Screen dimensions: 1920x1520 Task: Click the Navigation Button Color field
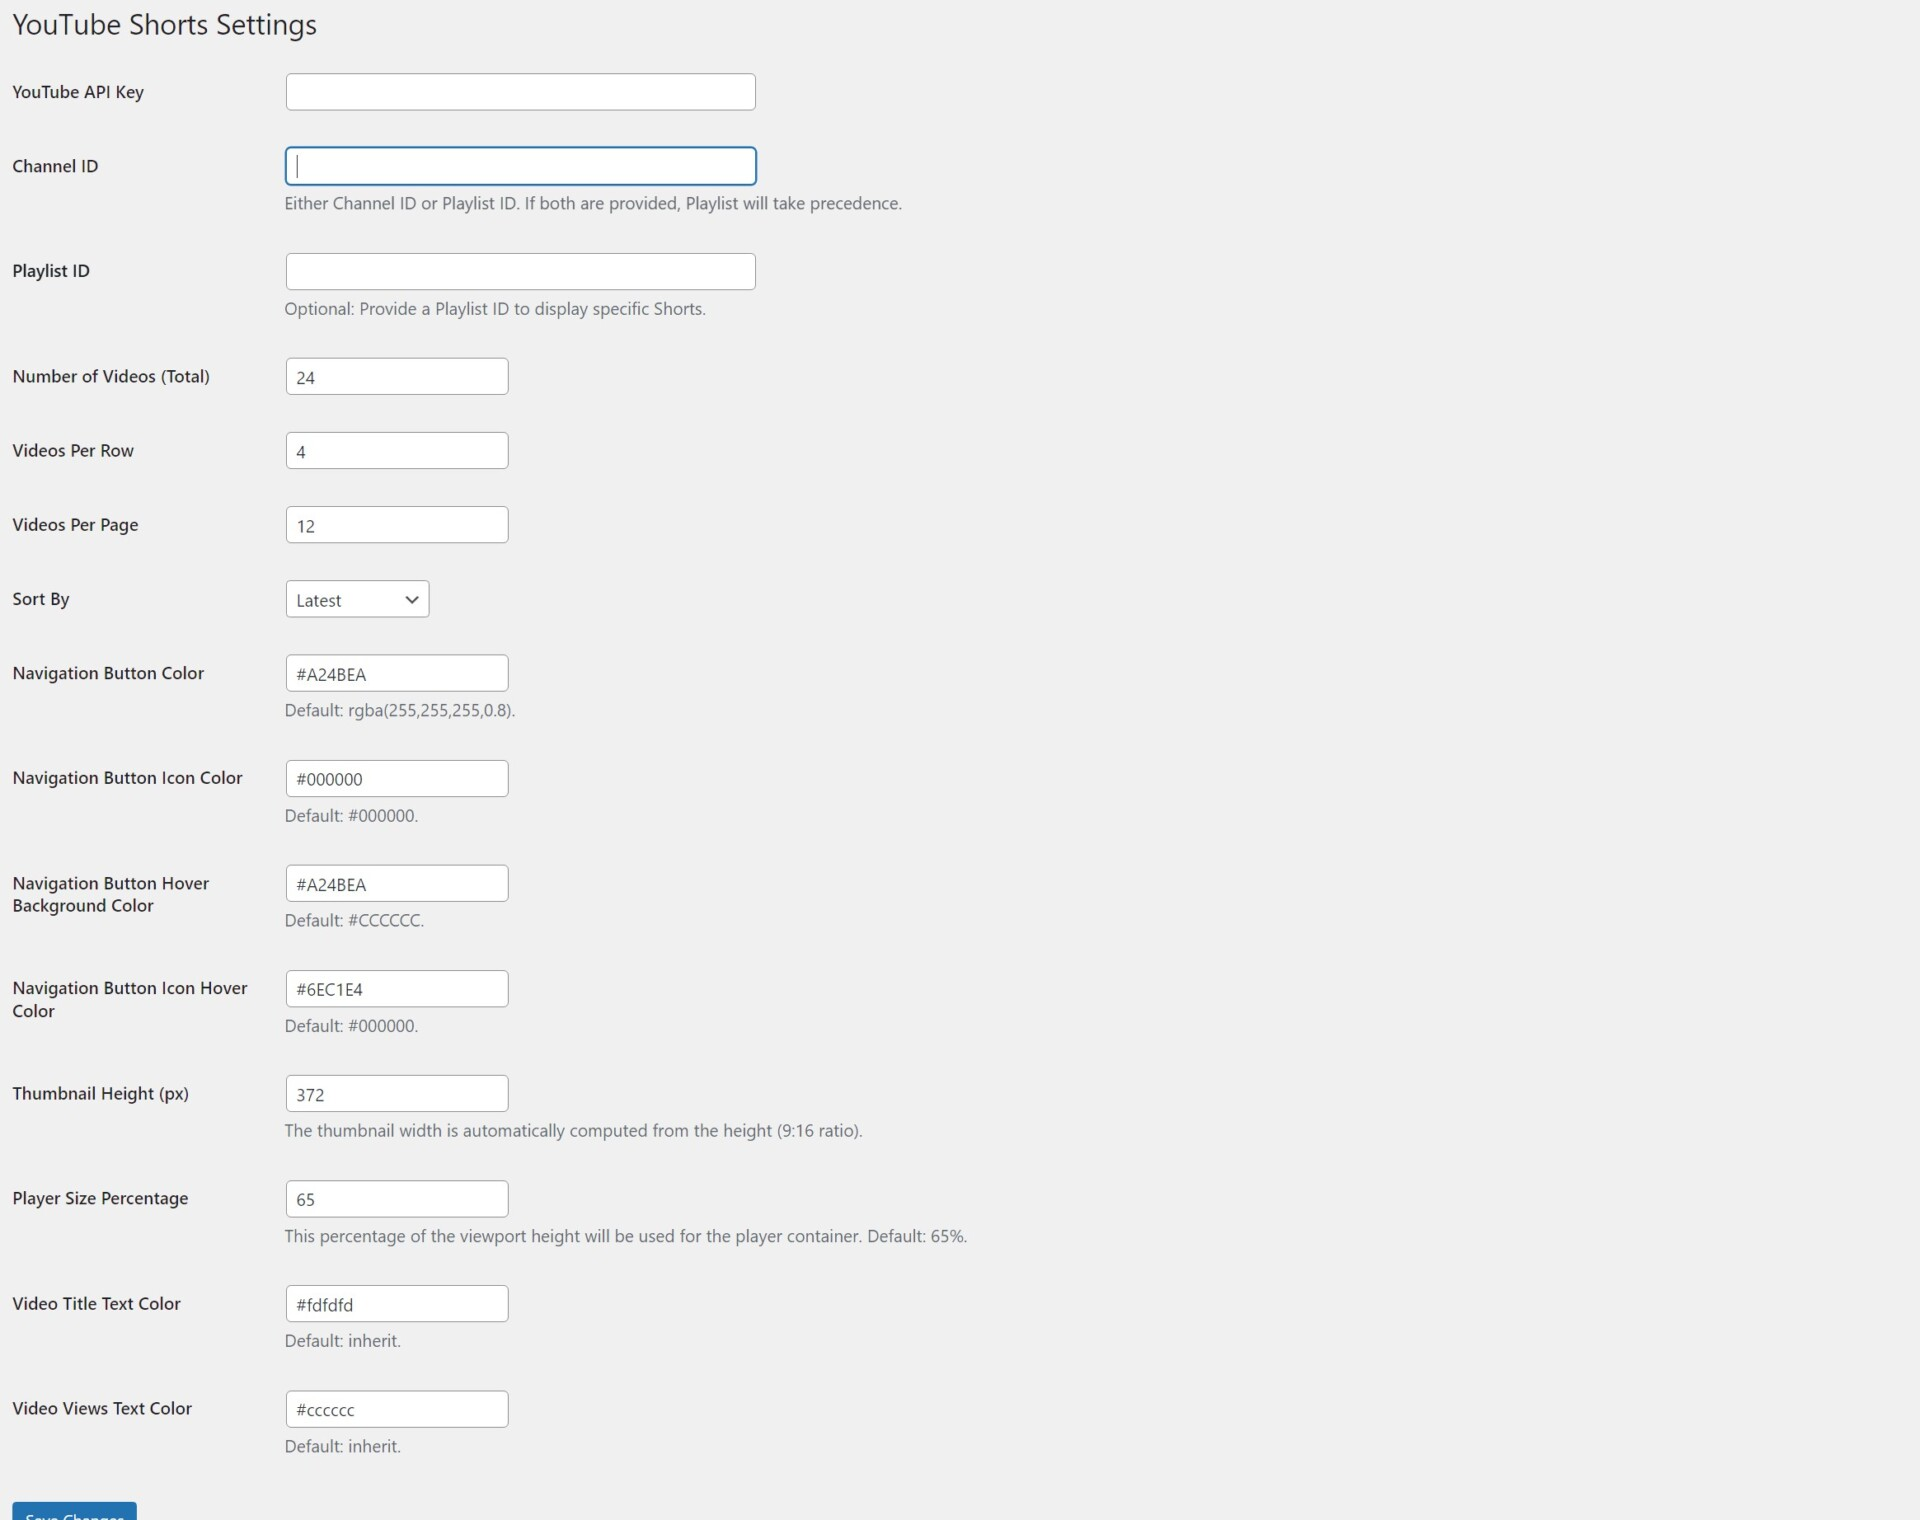click(397, 673)
